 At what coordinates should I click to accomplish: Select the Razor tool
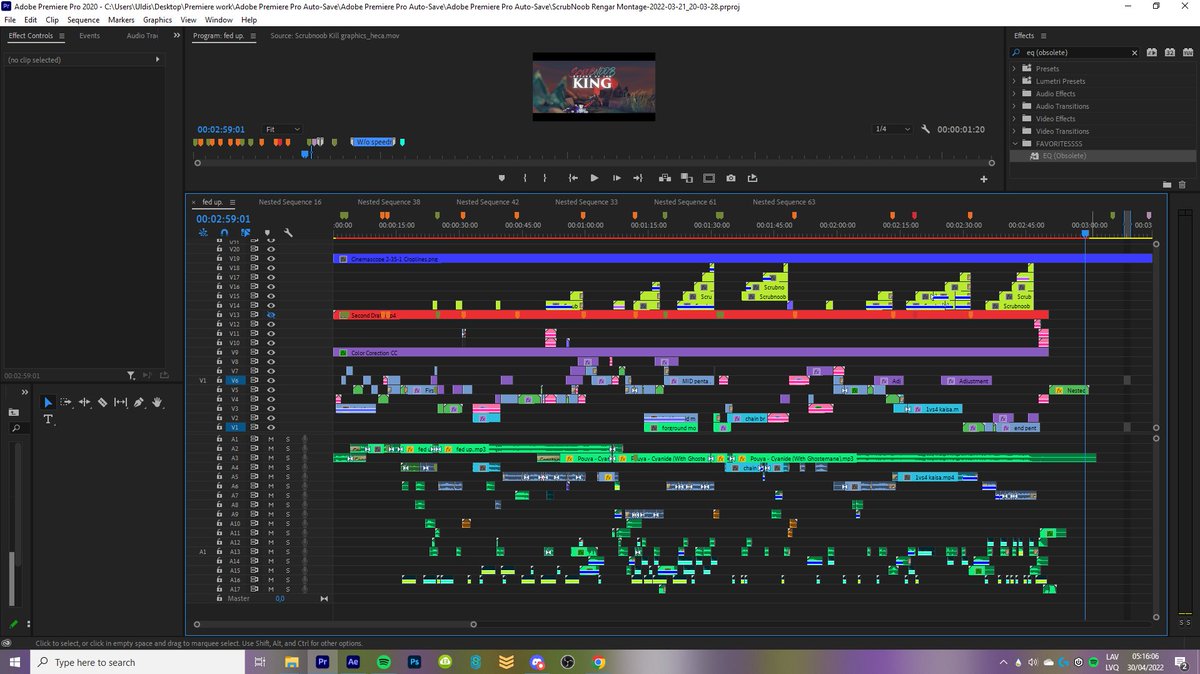coord(104,402)
